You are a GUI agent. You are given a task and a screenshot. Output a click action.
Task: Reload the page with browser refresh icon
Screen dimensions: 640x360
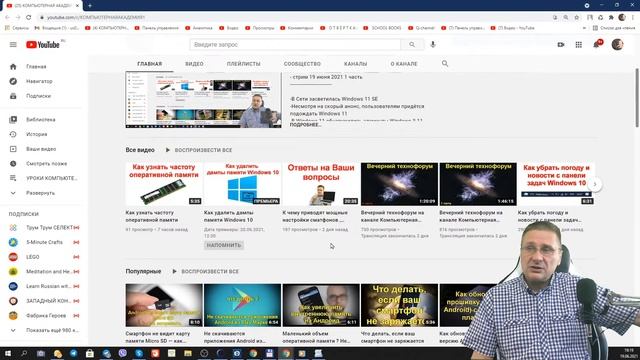[29, 17]
